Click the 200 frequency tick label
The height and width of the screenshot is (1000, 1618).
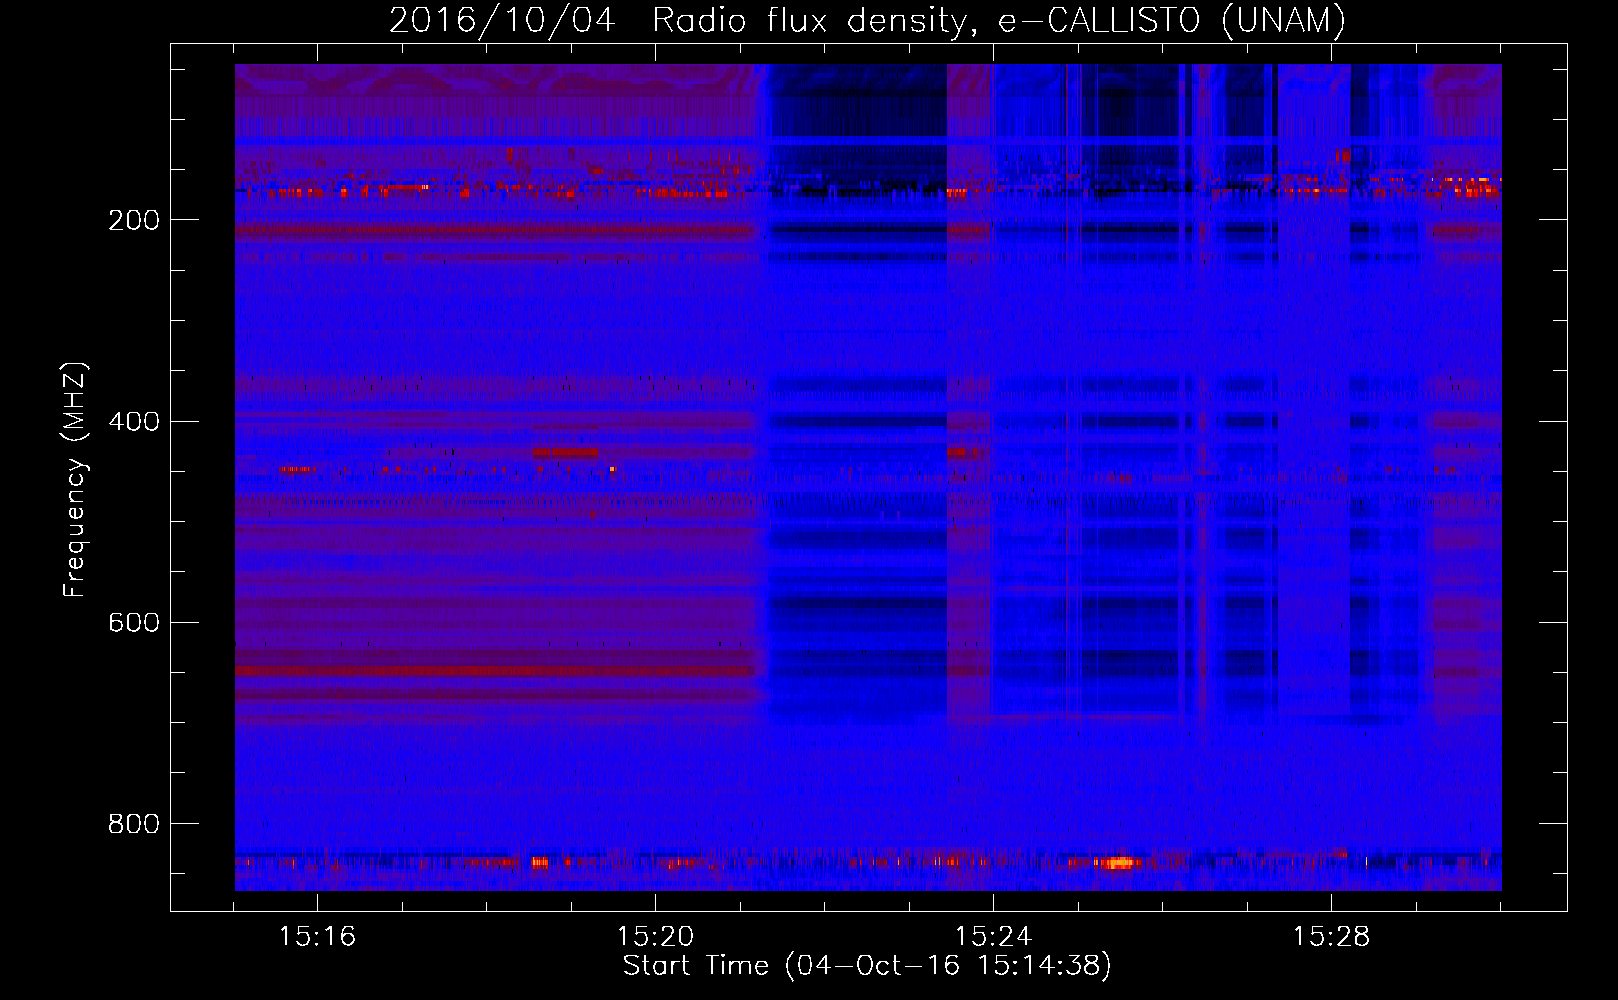134,220
